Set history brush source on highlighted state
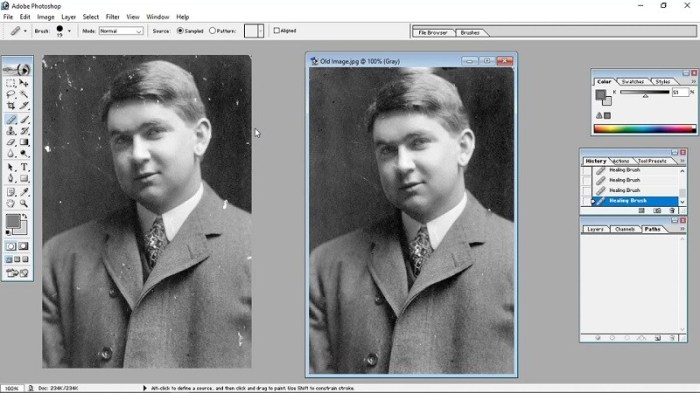This screenshot has height=393, width=700. tap(586, 201)
